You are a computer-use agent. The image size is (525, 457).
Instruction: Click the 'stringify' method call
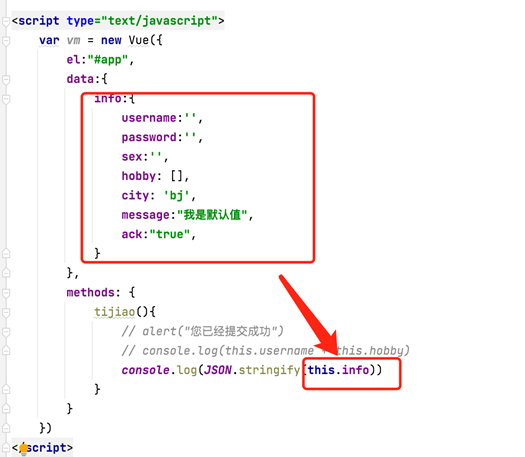click(x=269, y=370)
